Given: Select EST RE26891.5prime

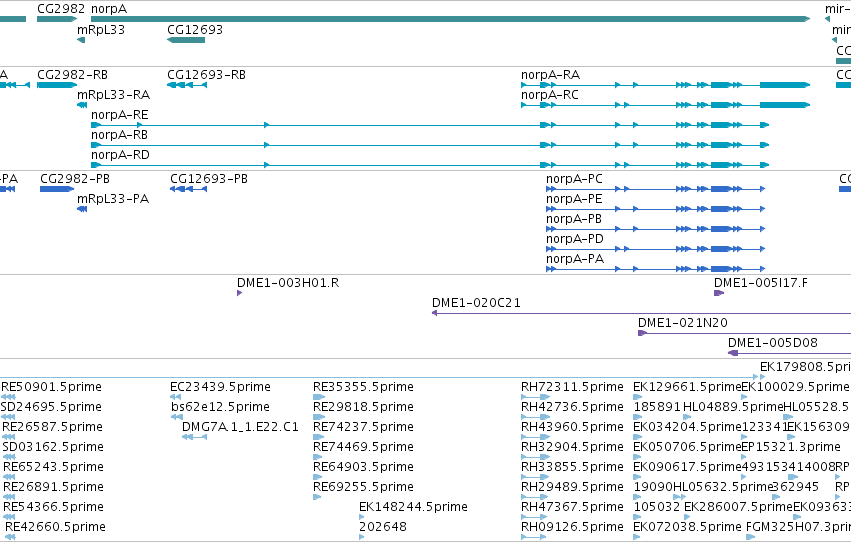Looking at the screenshot, I should [x=54, y=487].
